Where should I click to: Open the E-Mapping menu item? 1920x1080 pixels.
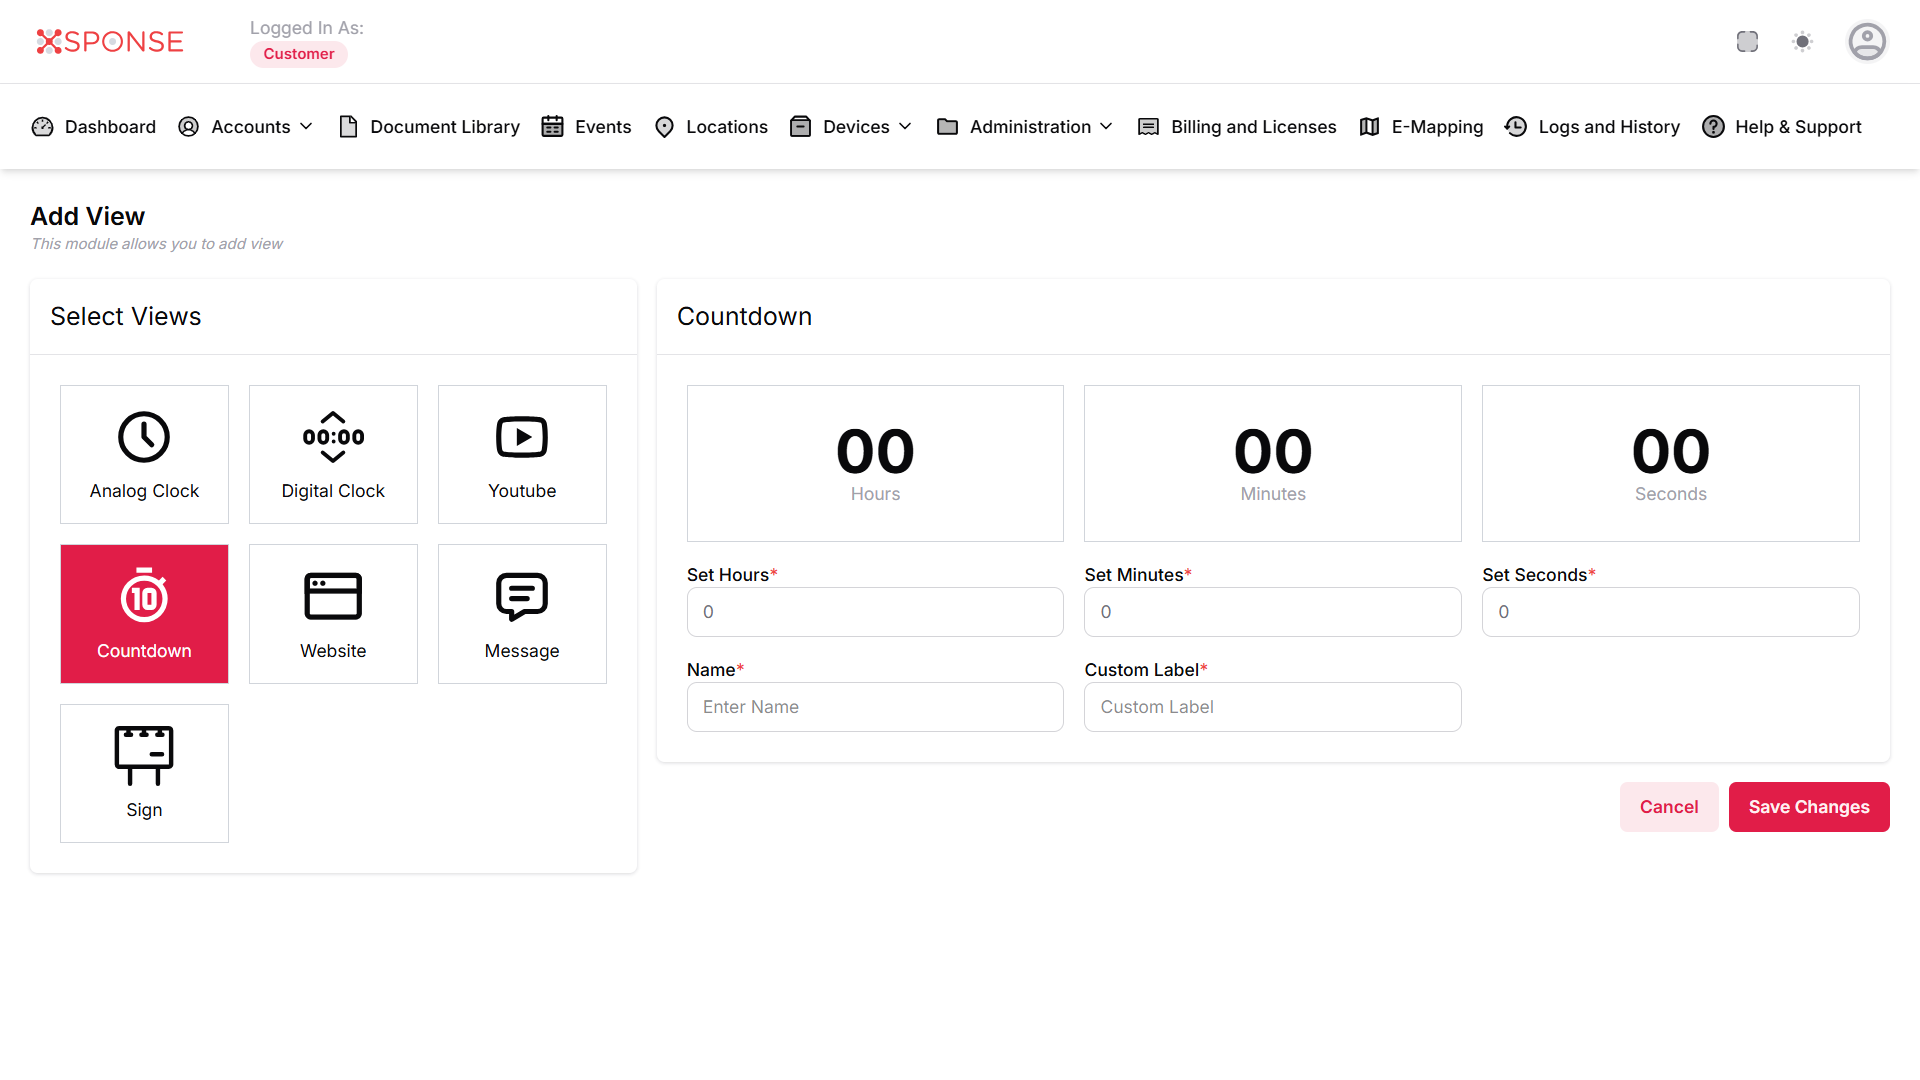click(x=1422, y=127)
